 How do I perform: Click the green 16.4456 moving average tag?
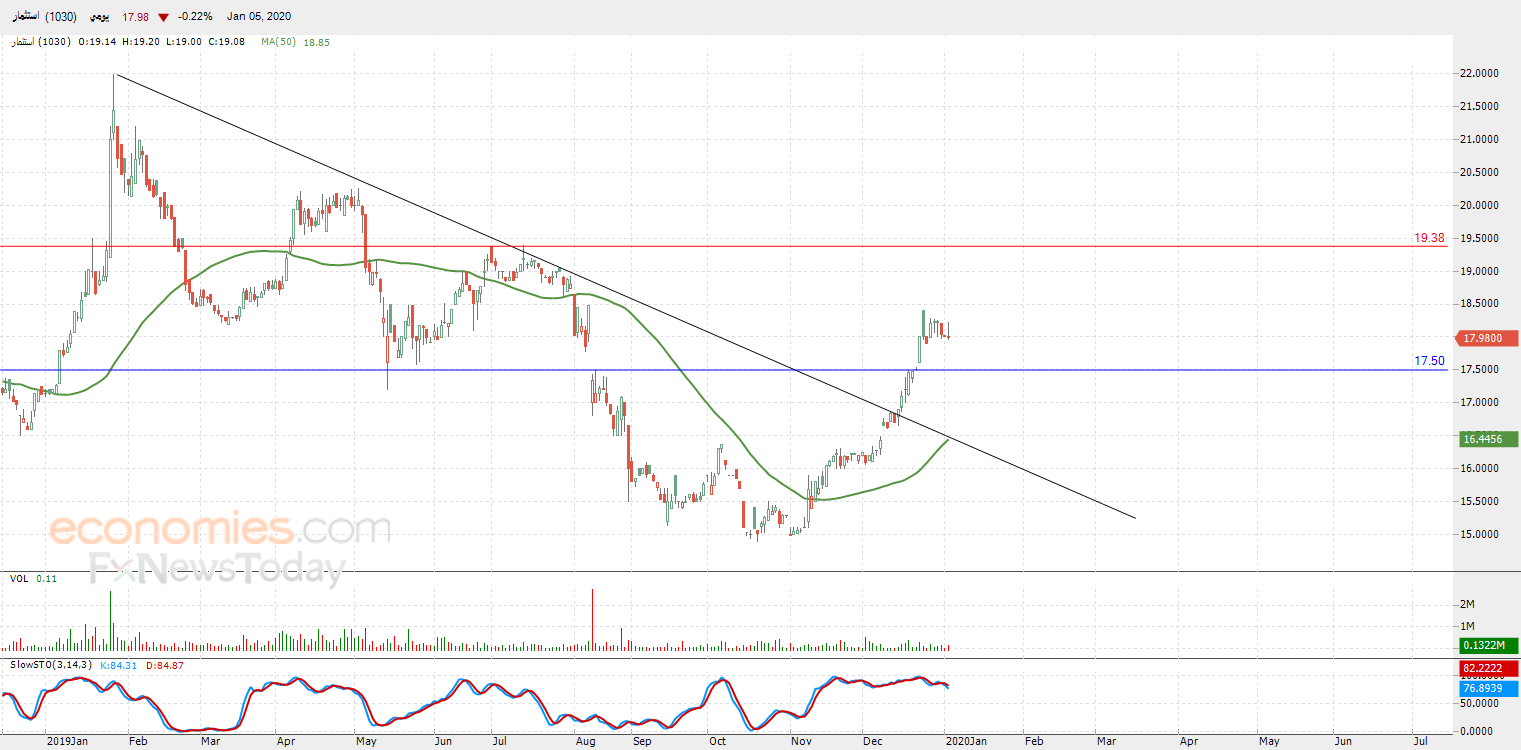pos(1488,439)
